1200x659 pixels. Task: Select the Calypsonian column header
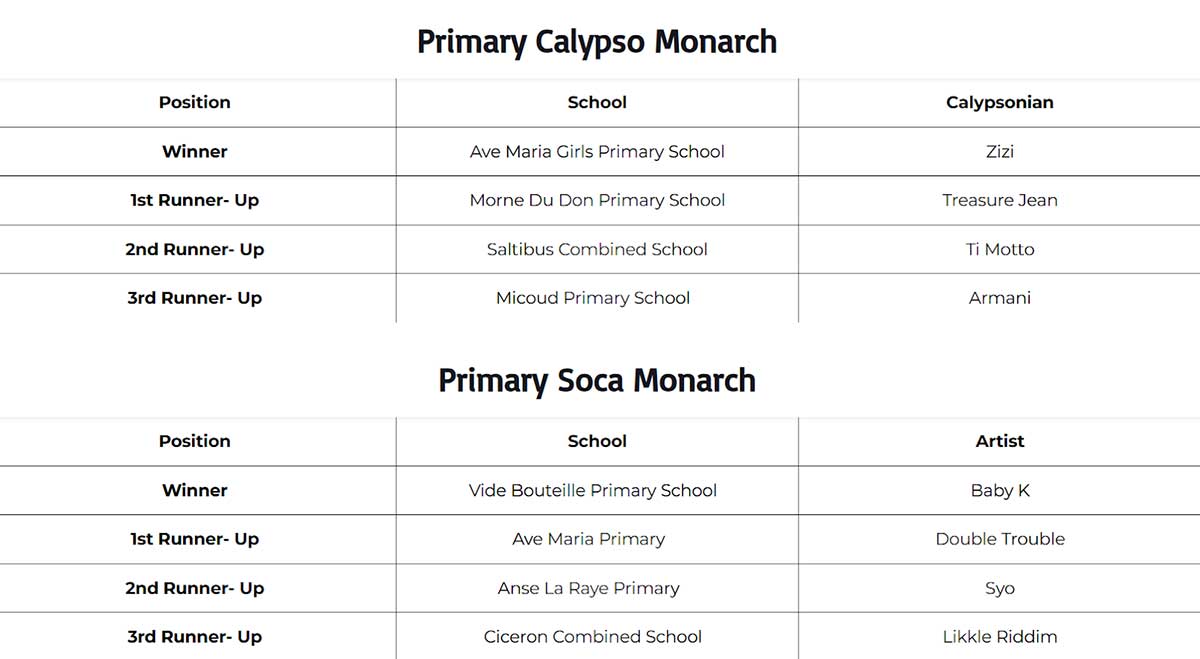tap(999, 102)
